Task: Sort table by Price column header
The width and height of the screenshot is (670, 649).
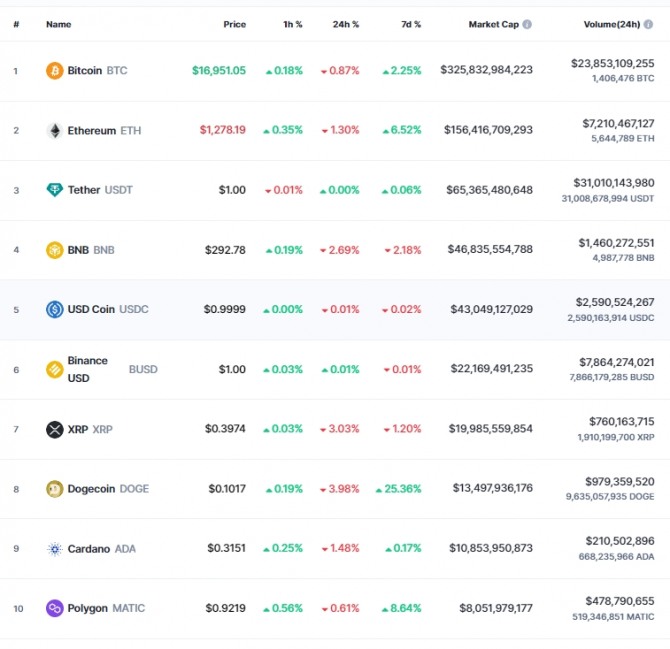Action: pos(235,24)
